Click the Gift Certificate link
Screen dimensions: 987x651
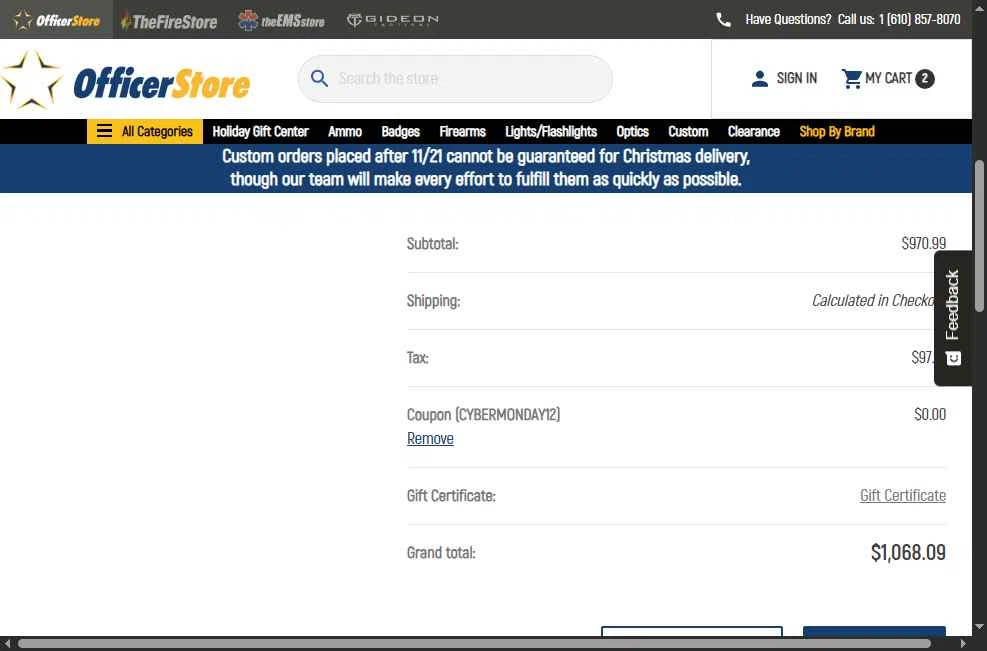tap(903, 495)
